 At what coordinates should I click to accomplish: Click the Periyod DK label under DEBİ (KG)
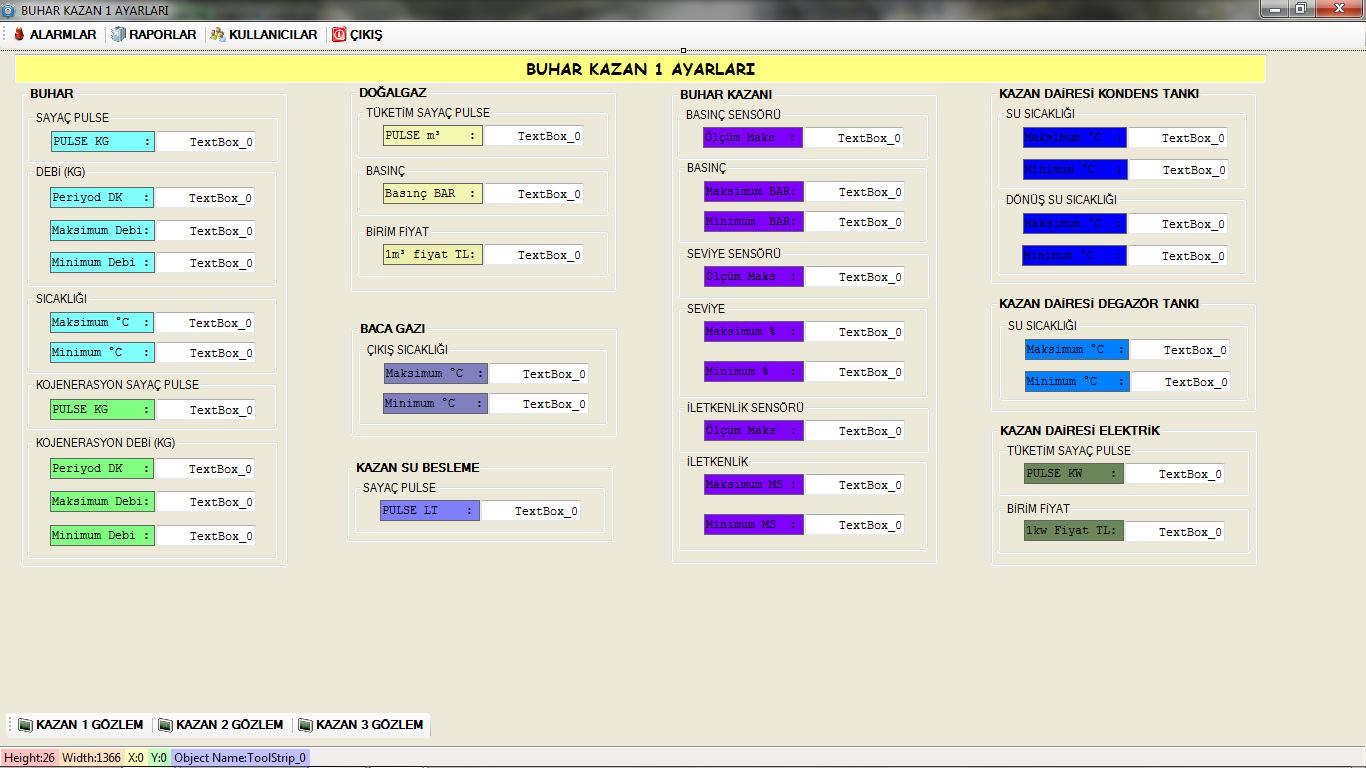[x=102, y=198]
